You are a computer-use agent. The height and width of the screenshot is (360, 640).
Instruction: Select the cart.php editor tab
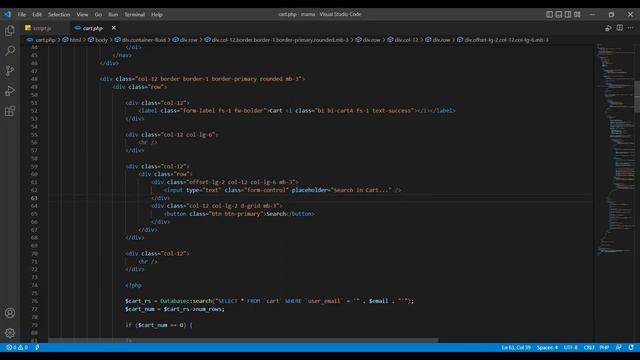92,28
